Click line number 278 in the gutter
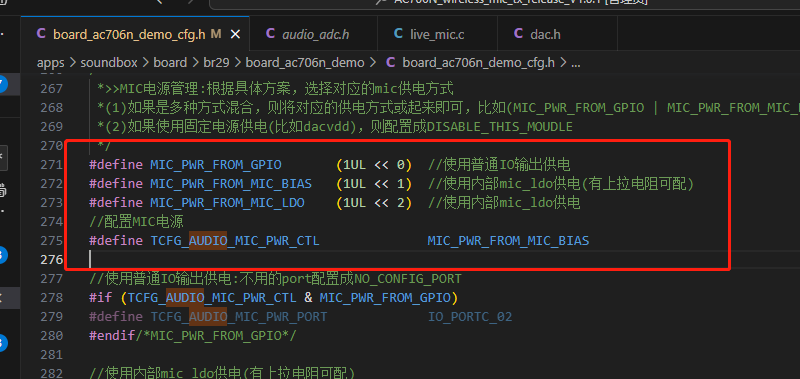Screen dimensions: 800x379 click(51, 297)
